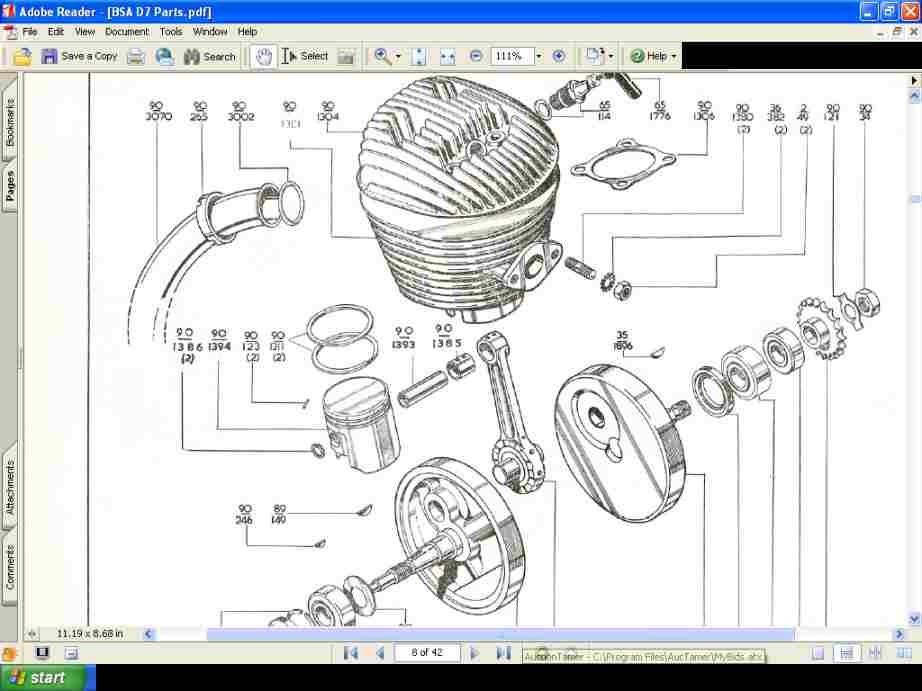Toggle the Select tool on
This screenshot has height=691, width=922.
[x=296, y=56]
